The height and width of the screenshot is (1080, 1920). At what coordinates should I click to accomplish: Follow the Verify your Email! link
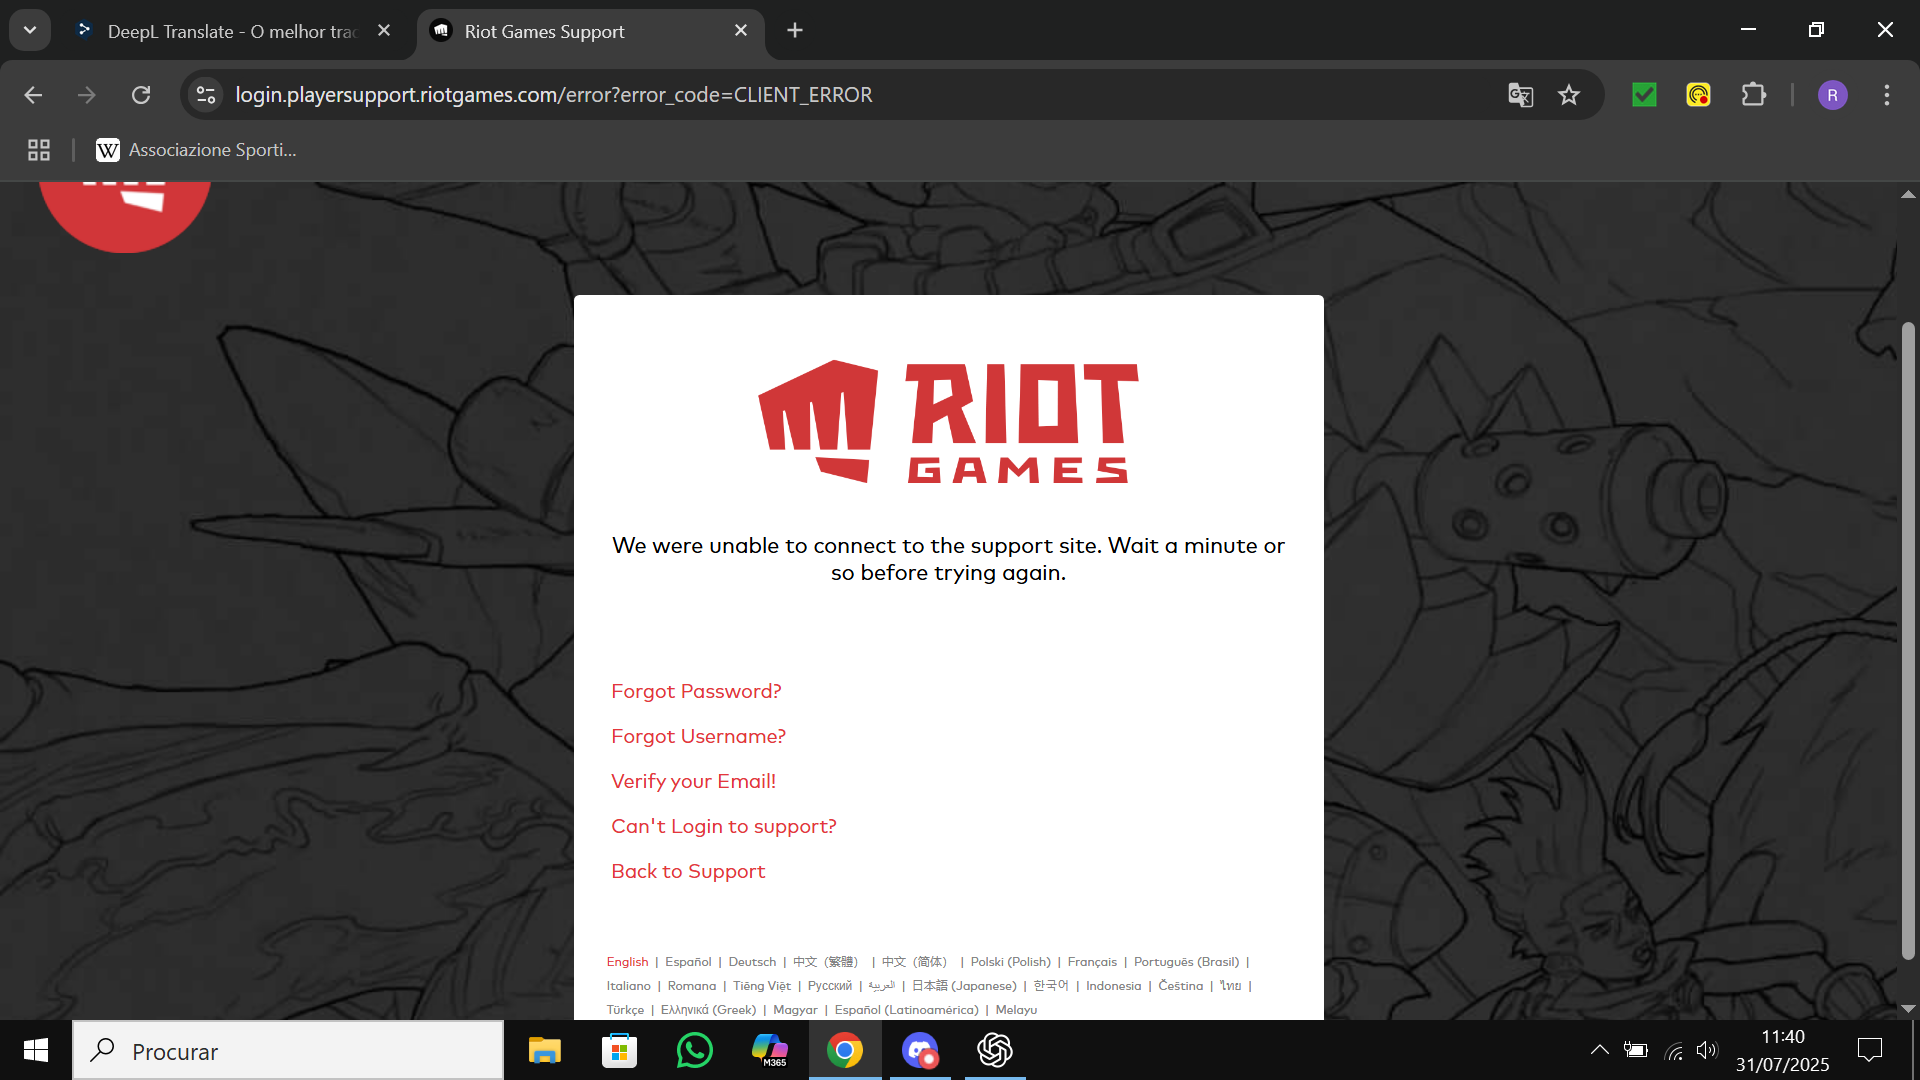tap(693, 781)
